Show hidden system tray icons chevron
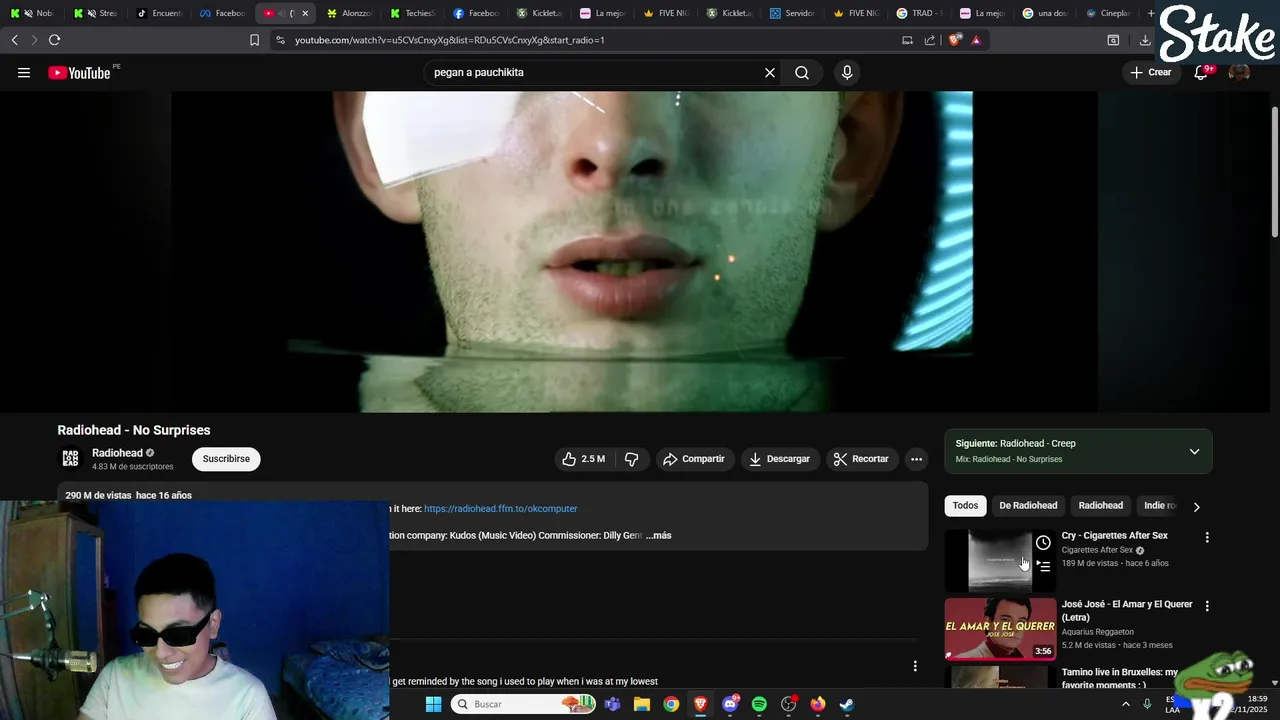 pos(1126,704)
